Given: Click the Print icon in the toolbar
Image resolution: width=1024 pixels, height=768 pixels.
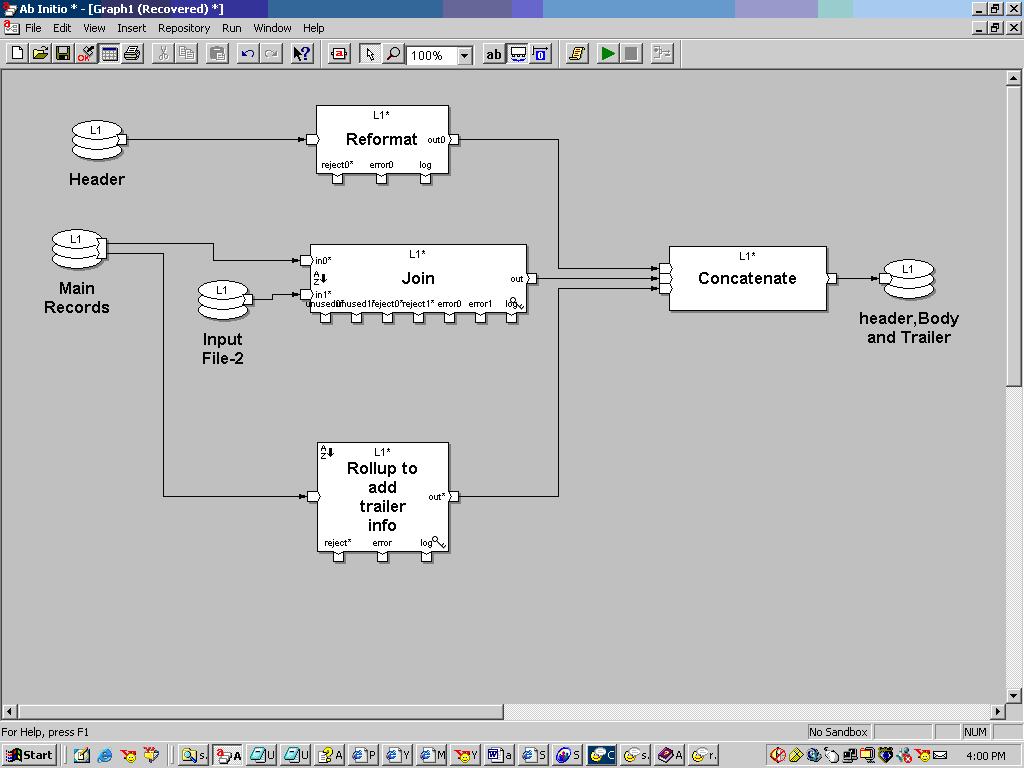Looking at the screenshot, I should [x=133, y=54].
